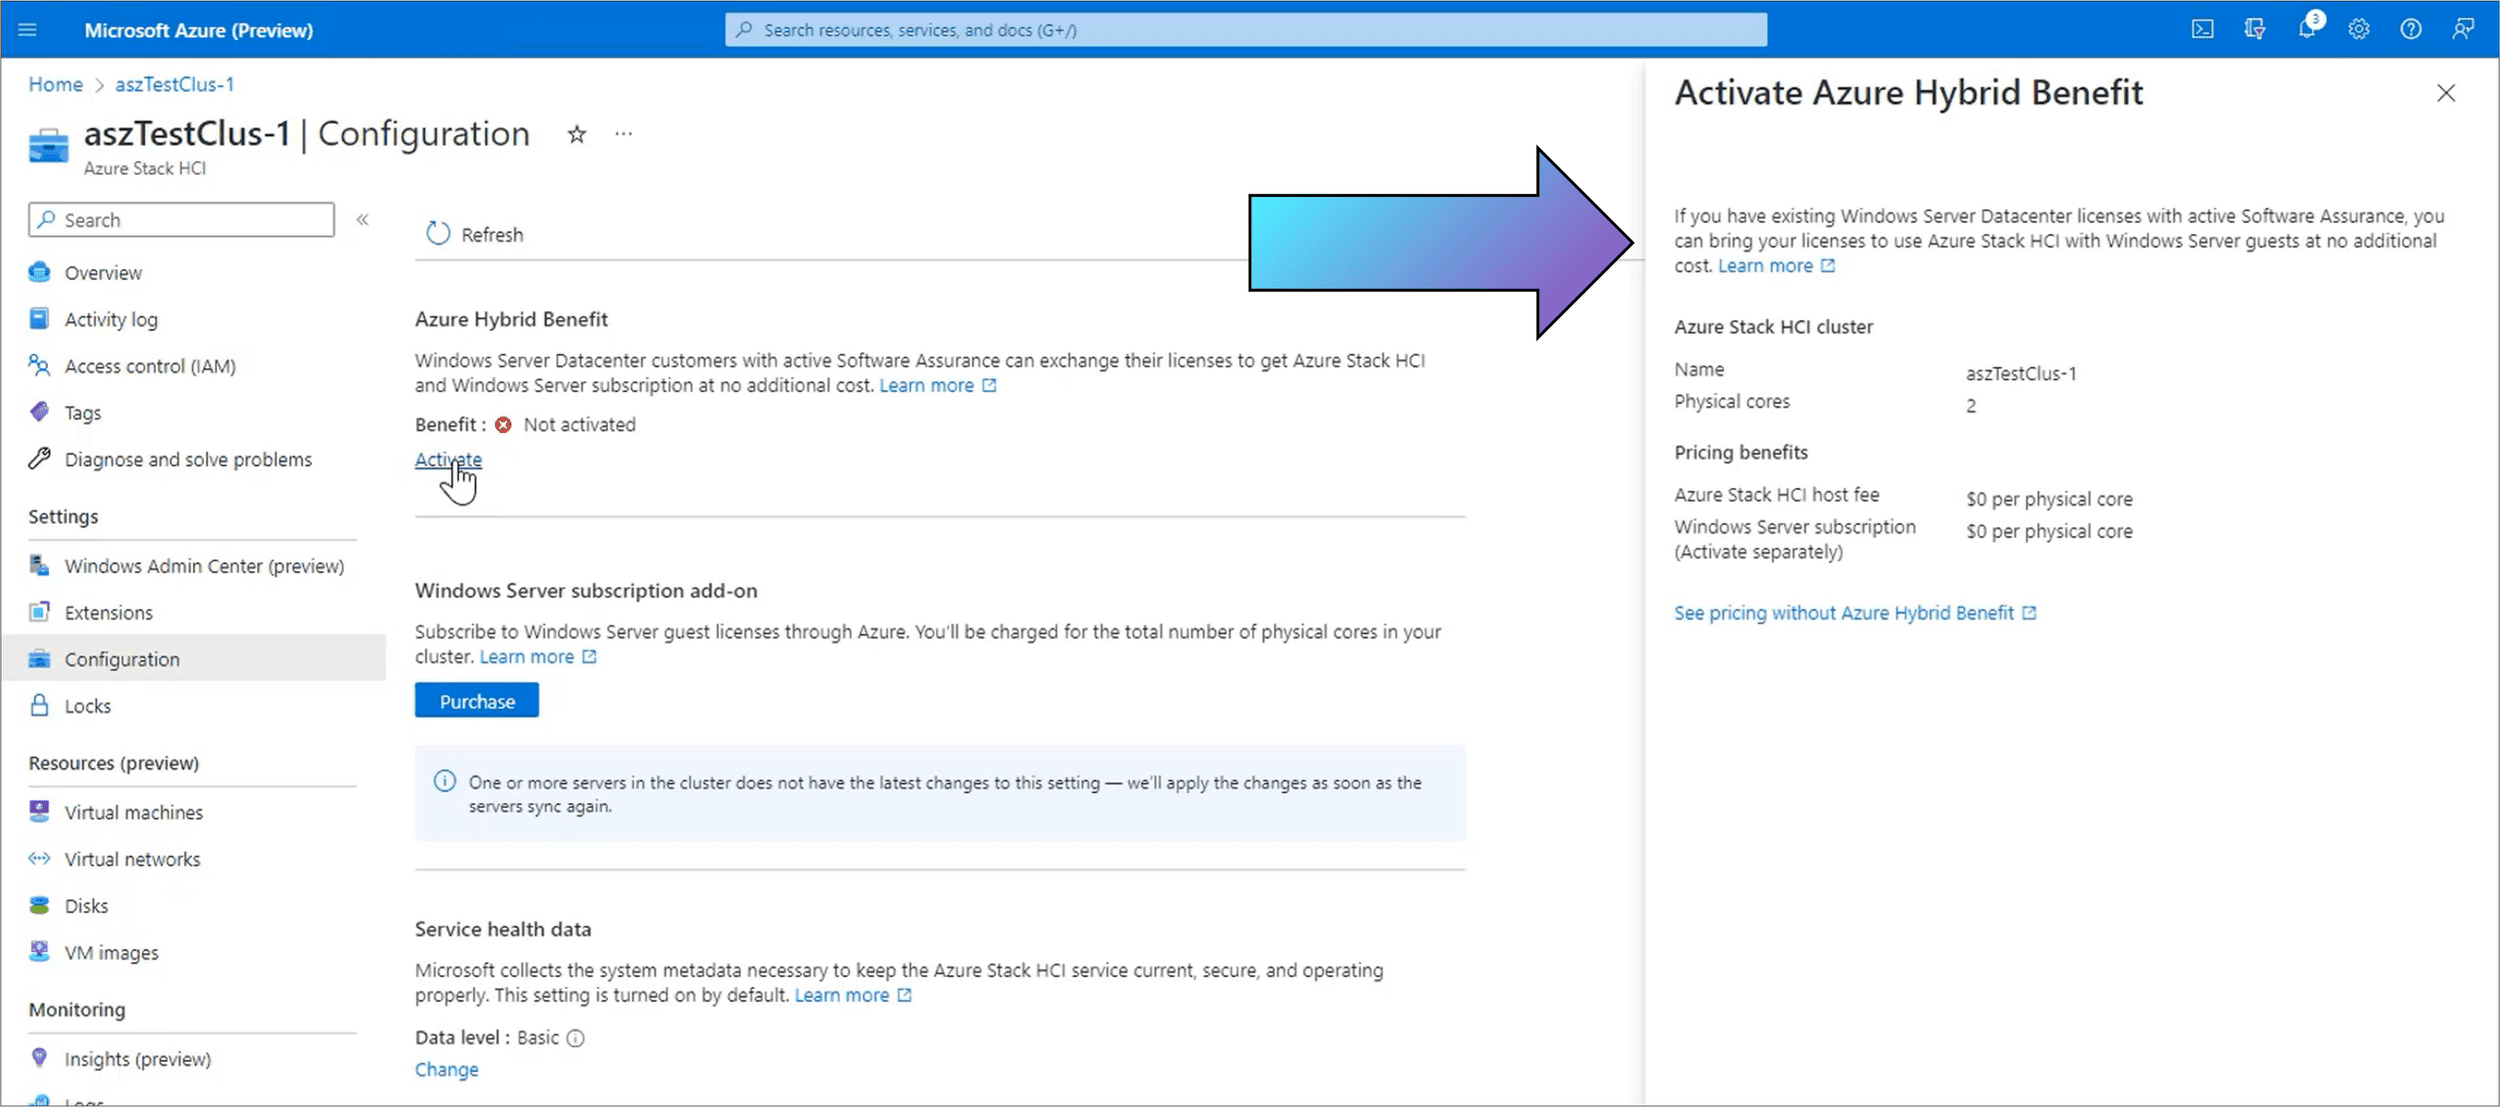Viewport: 2500px width, 1107px height.
Task: Click the $0 per physical core host fee value
Action: tap(2049, 499)
